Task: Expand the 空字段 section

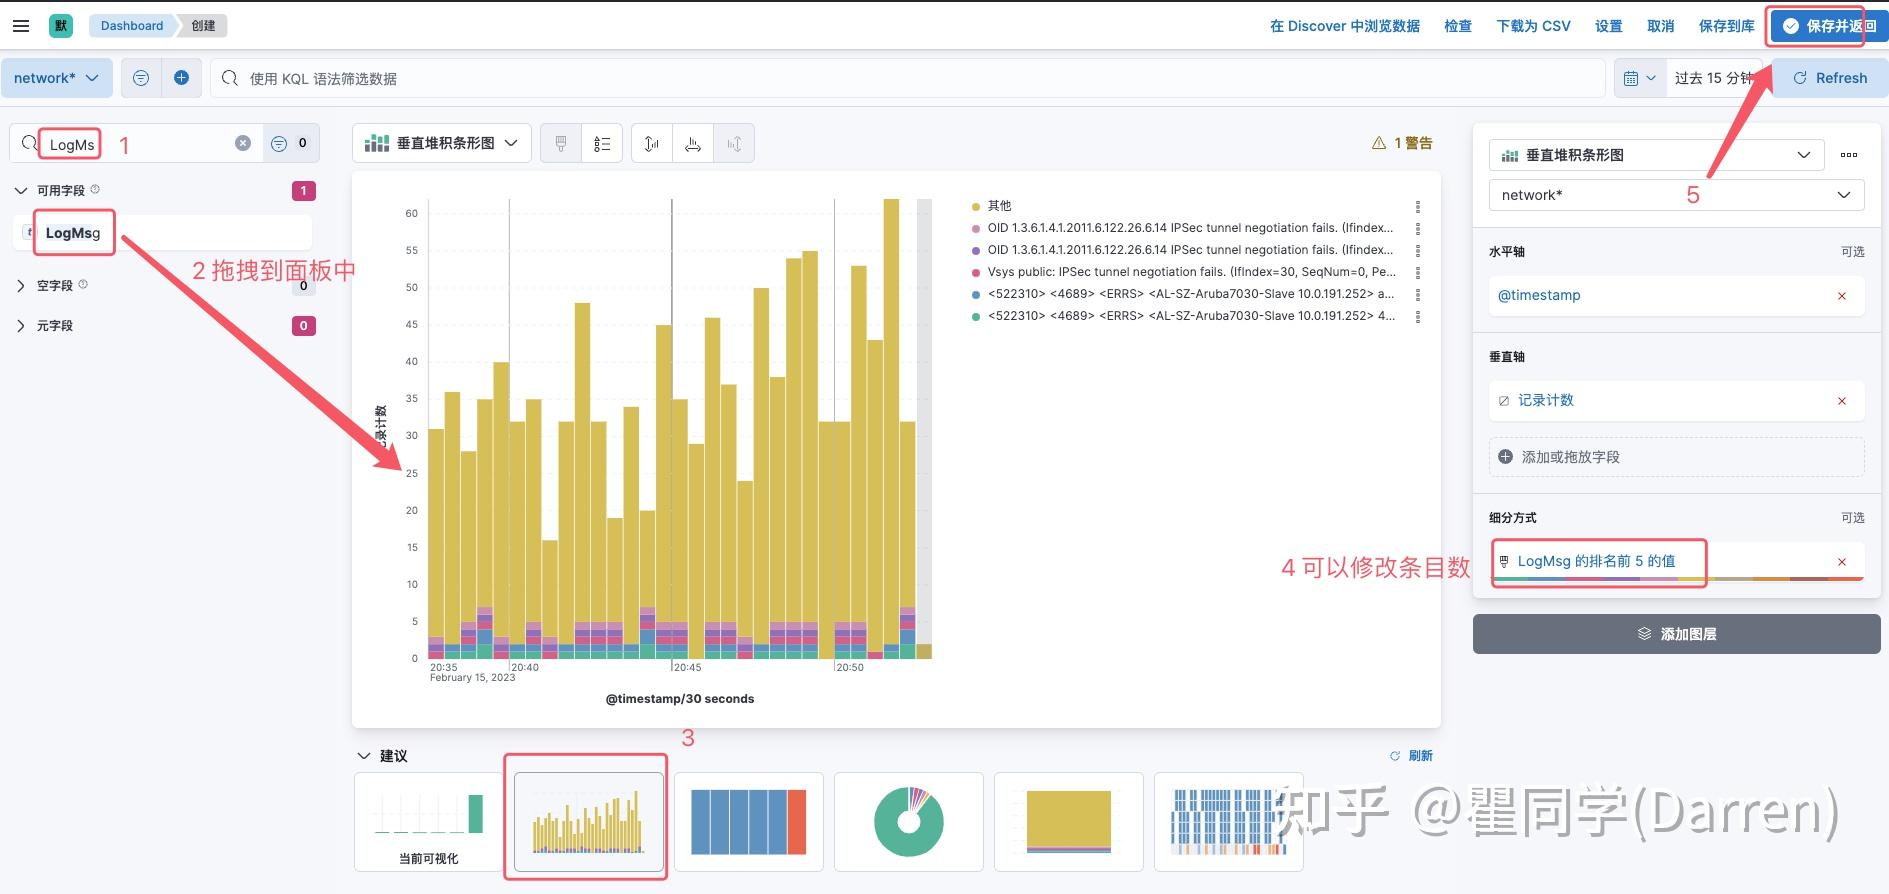Action: point(21,286)
